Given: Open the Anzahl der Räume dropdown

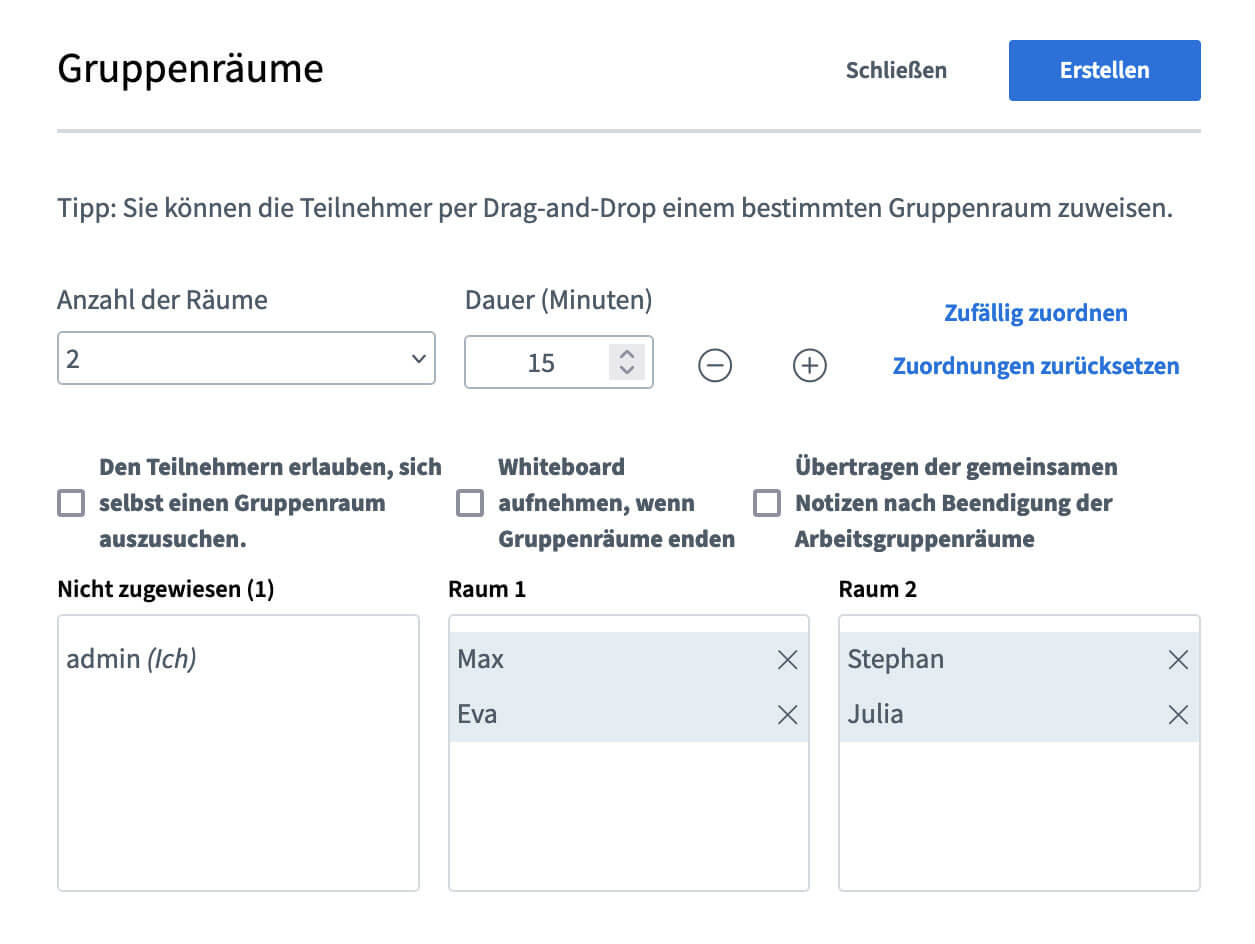Looking at the screenshot, I should [246, 358].
